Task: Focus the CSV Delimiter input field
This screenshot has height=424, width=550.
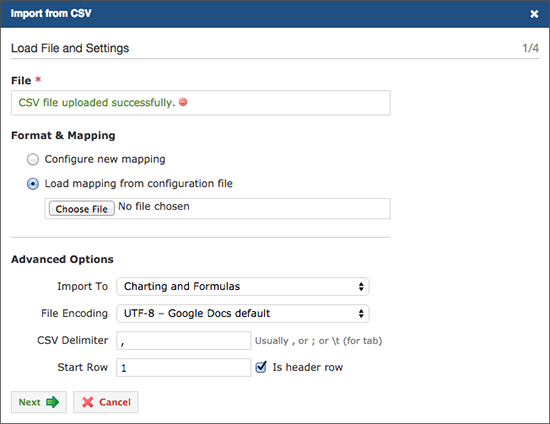Action: 184,341
